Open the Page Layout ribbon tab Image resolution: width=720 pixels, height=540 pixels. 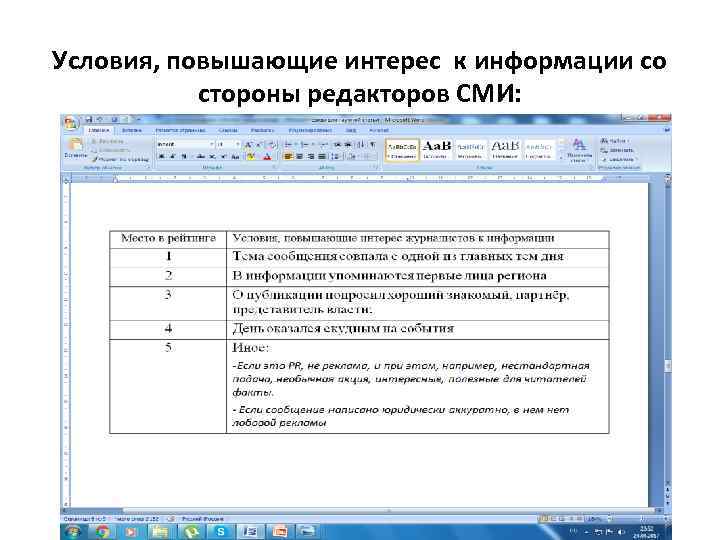[x=180, y=131]
